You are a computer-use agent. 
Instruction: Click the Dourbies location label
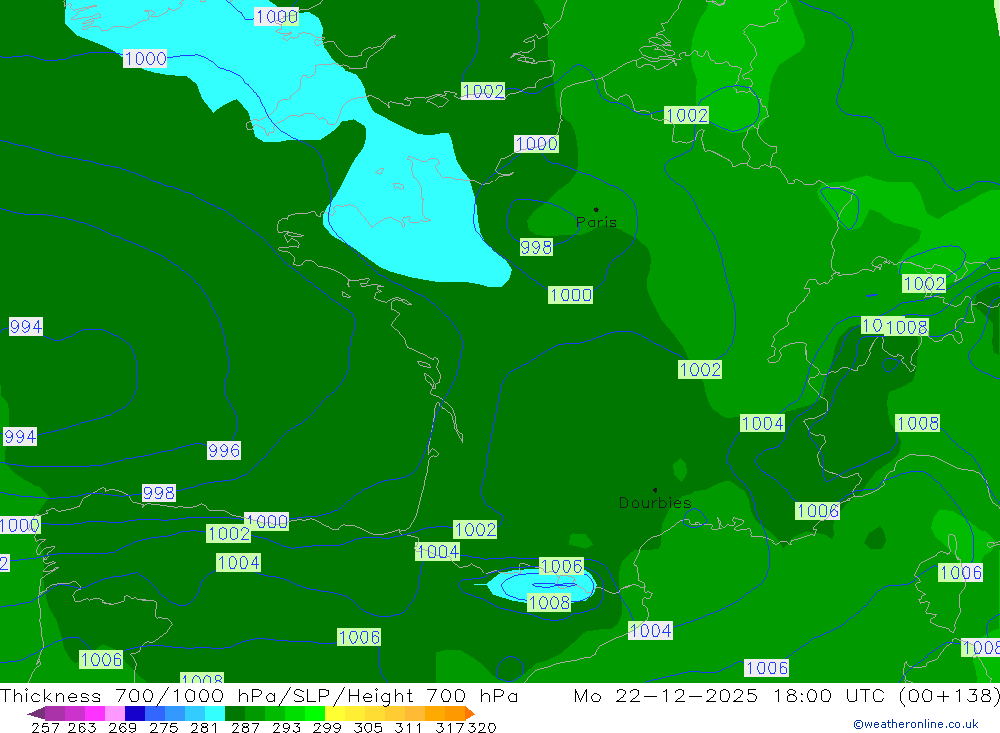655,503
